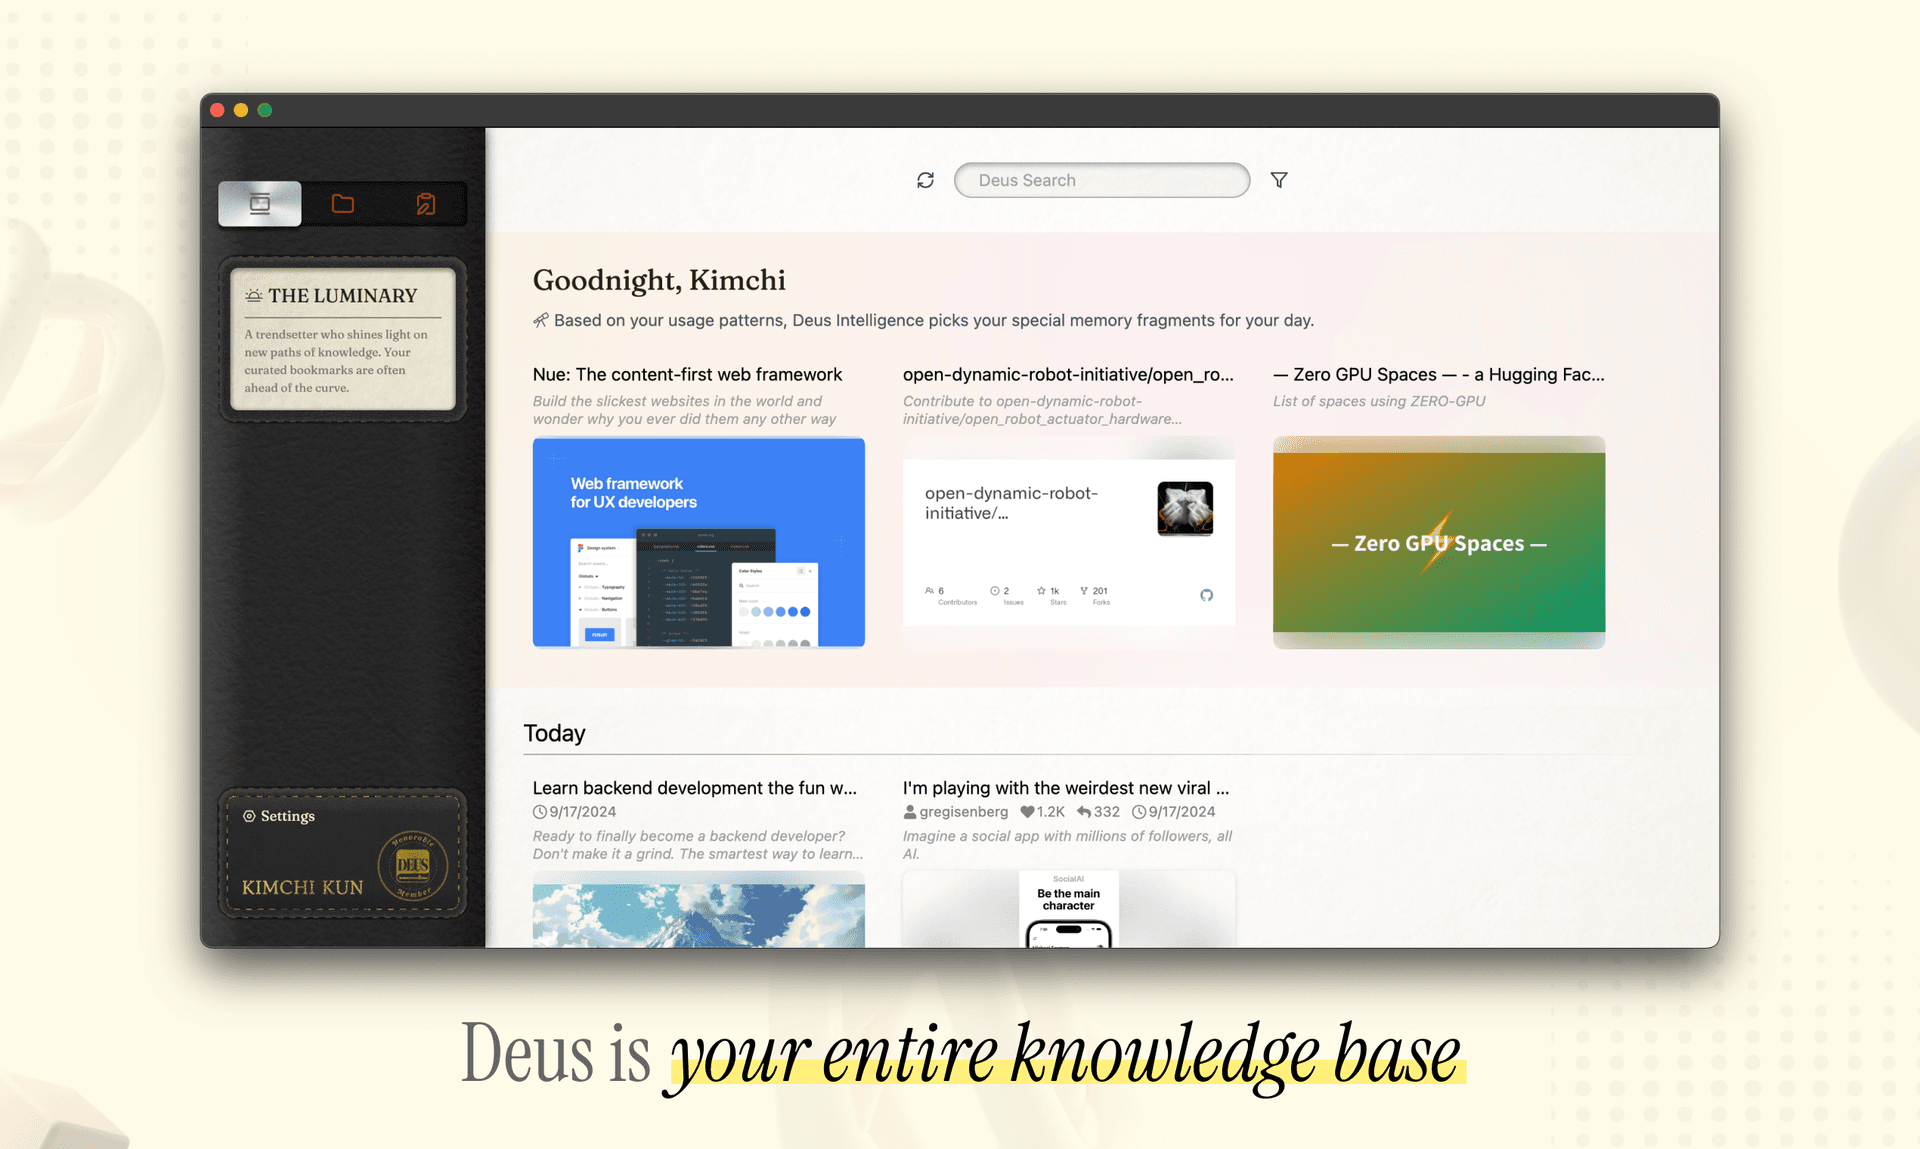1920x1149 pixels.
Task: Click the filter icon on the right
Action: pos(1279,179)
